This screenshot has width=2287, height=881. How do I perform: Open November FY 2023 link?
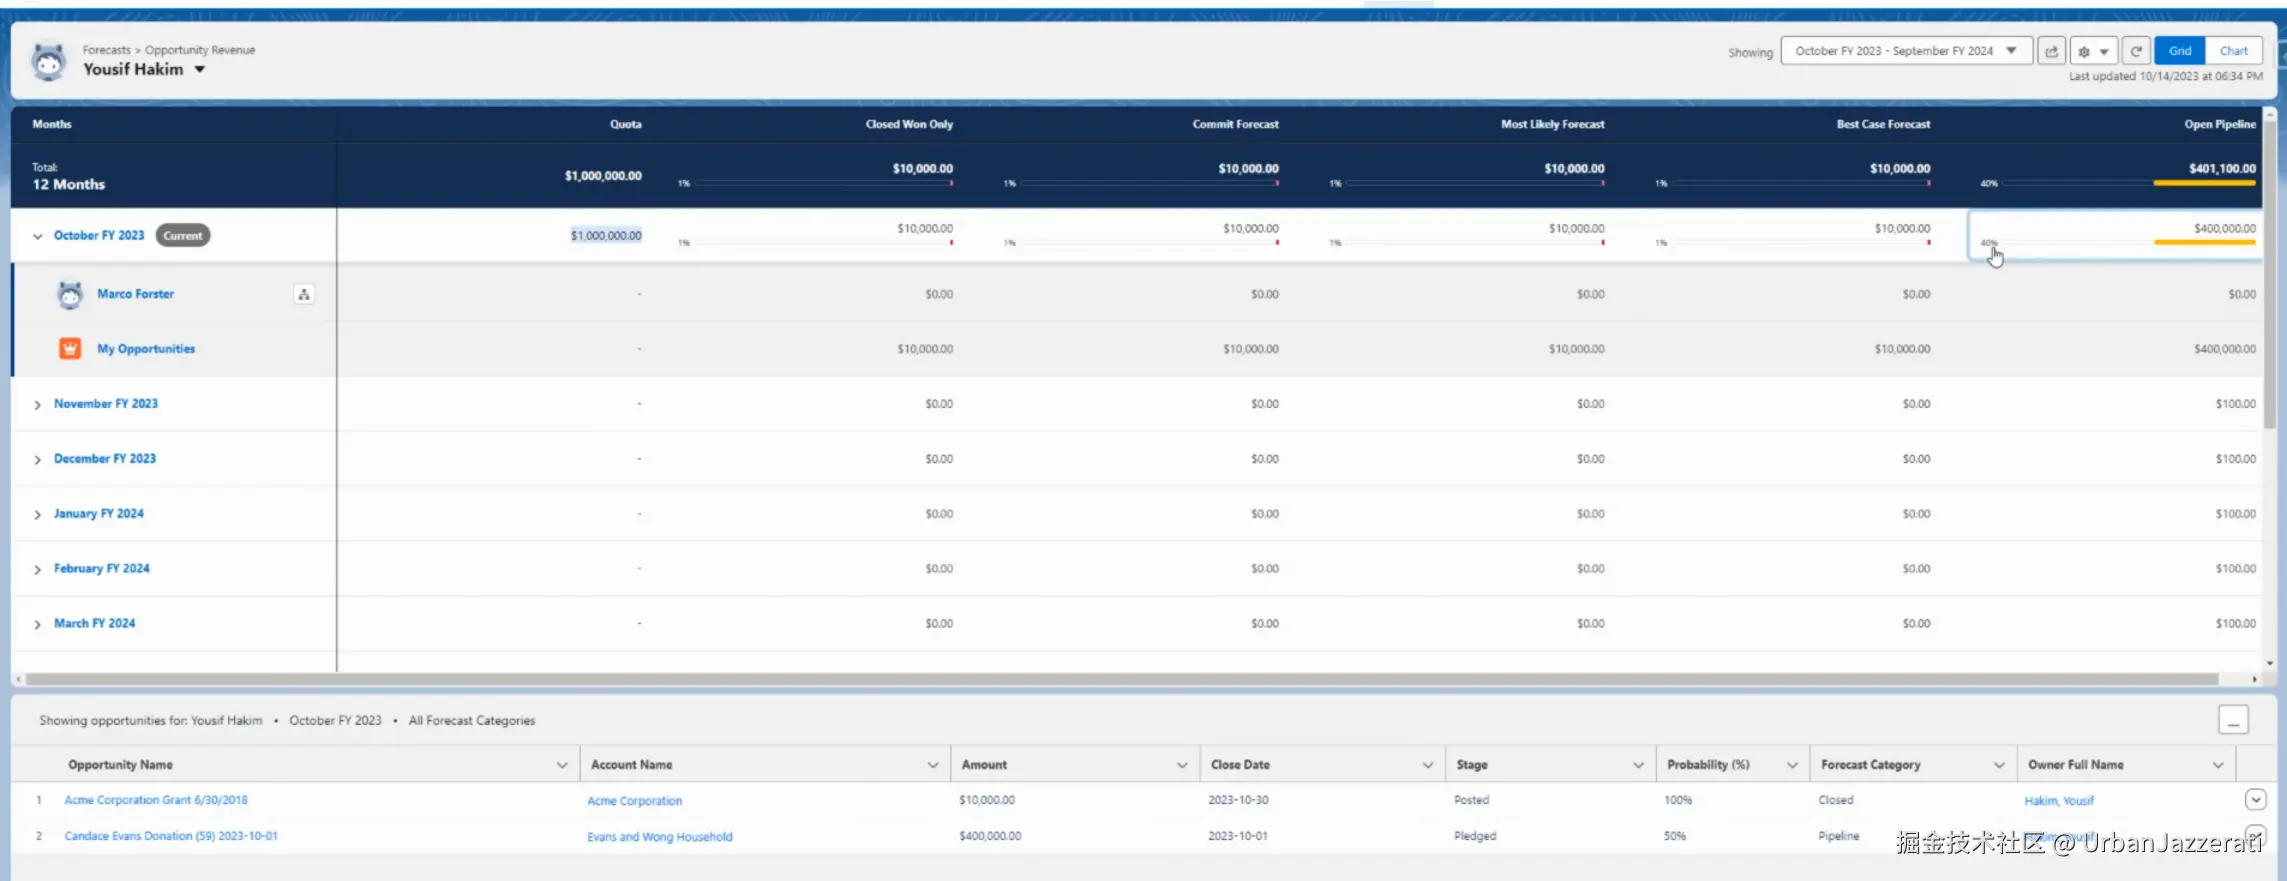[x=106, y=403]
